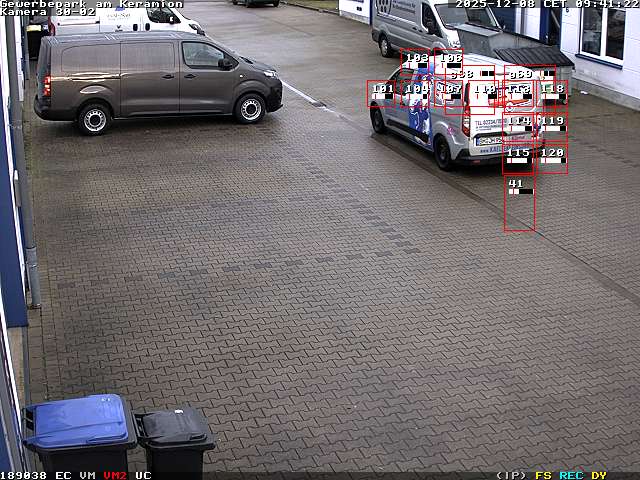Select detection box labeled 103
Screen dimensions: 640x480
pos(416,63)
